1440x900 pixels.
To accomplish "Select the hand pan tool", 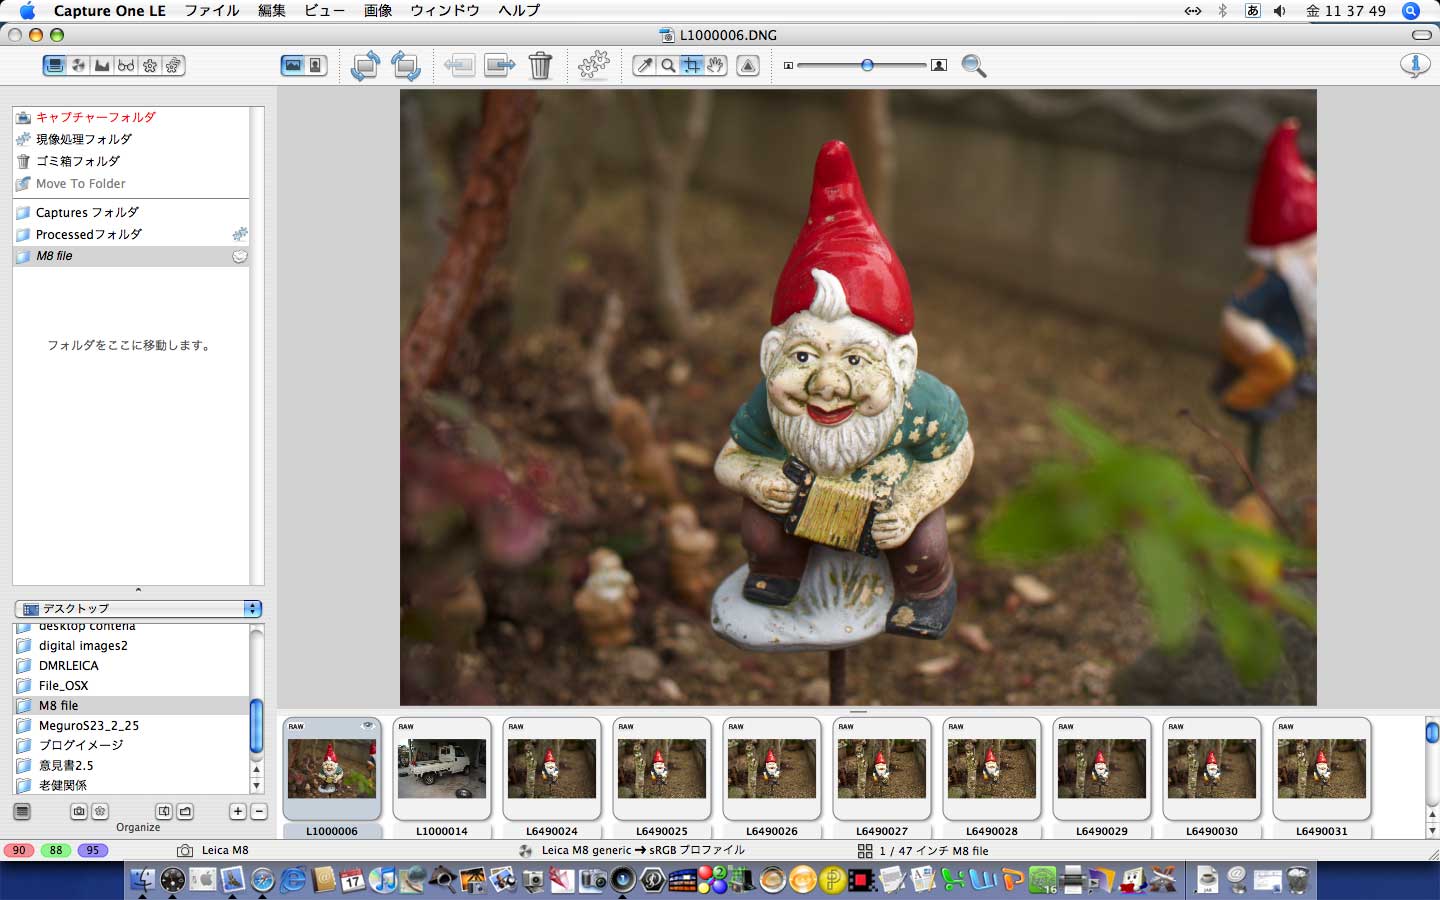I will click(715, 65).
